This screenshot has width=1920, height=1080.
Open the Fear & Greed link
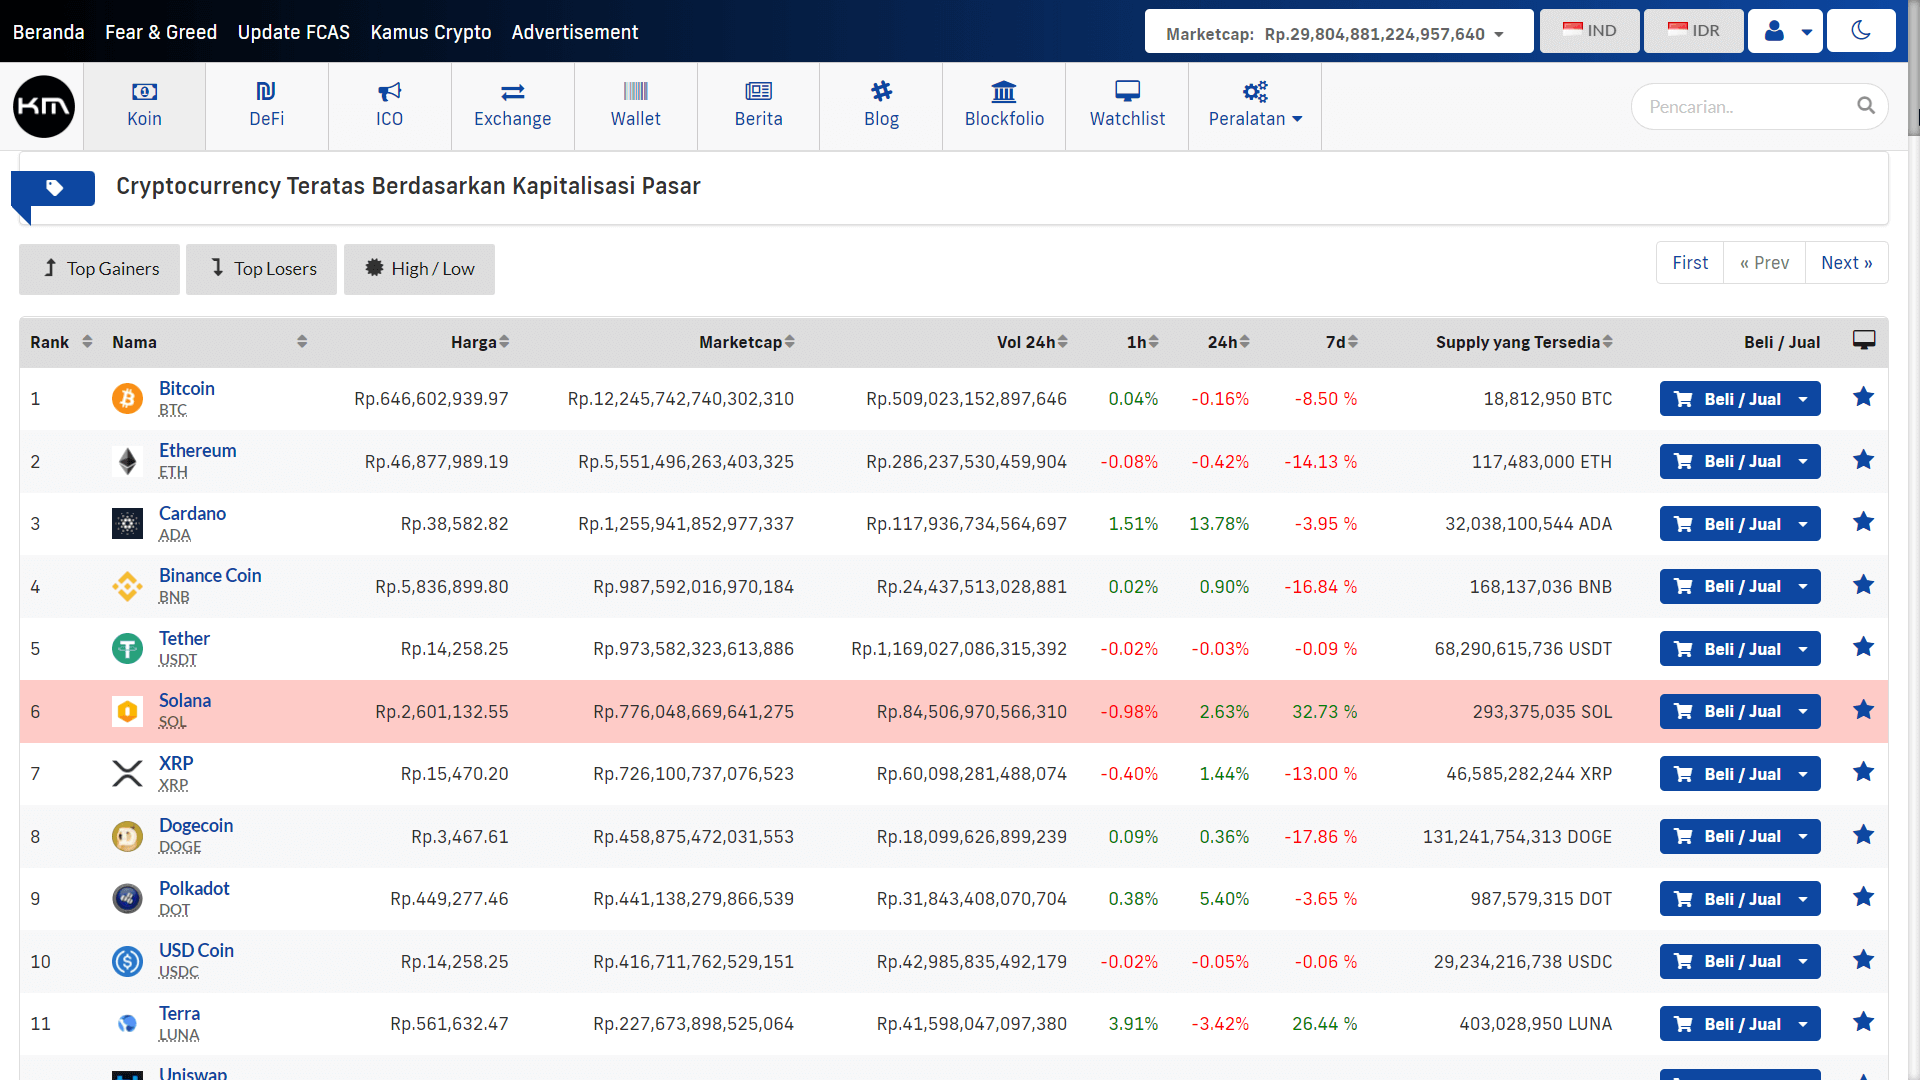(x=161, y=32)
